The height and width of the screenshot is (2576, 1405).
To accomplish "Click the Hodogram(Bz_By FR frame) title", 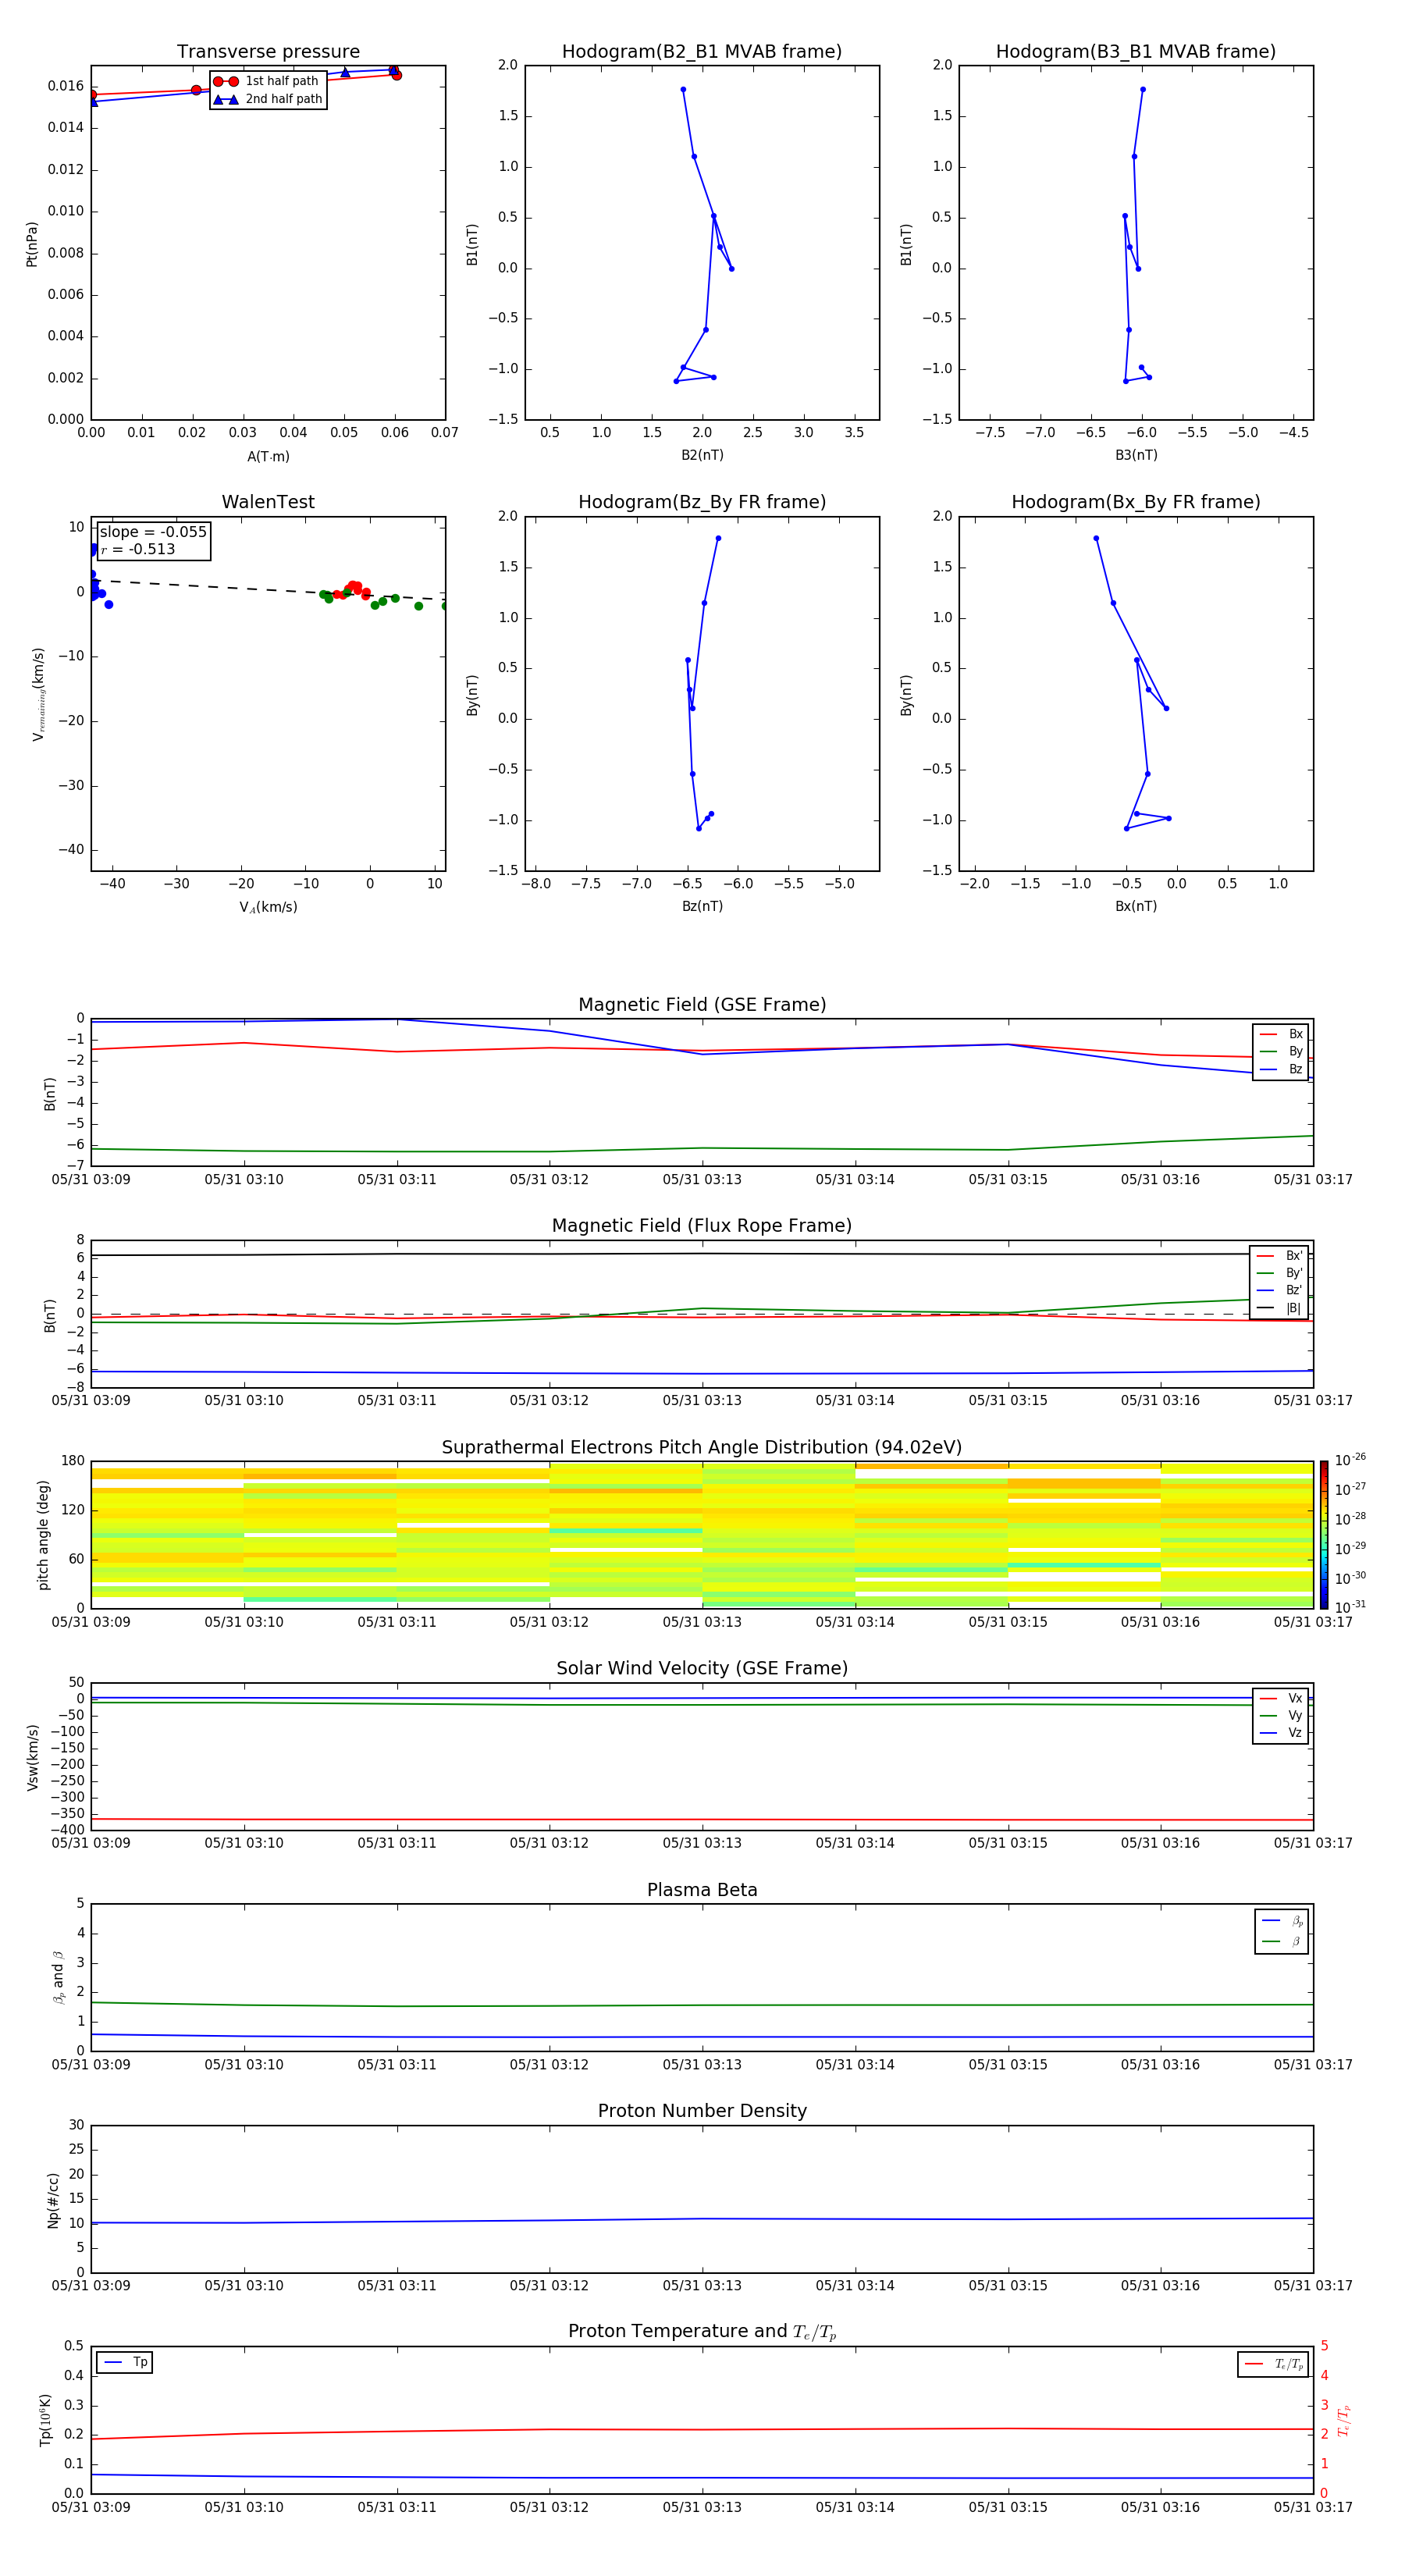I will click(x=701, y=502).
